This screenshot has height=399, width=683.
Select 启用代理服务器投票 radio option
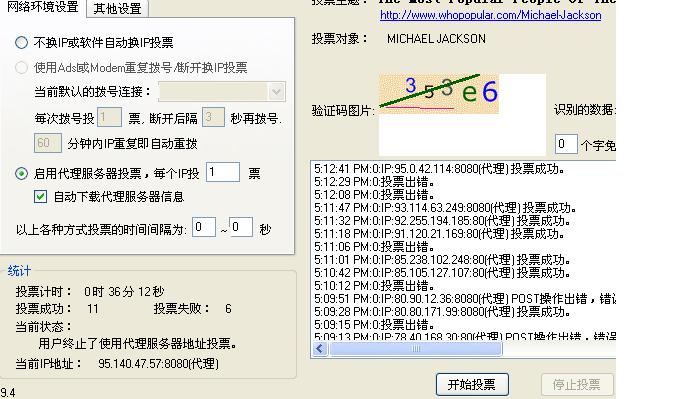[21, 173]
